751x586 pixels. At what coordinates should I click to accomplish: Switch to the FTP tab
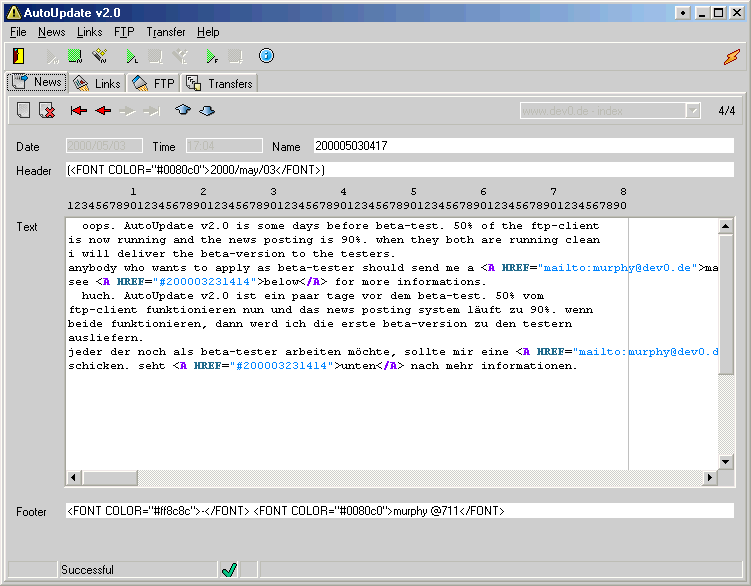(153, 83)
